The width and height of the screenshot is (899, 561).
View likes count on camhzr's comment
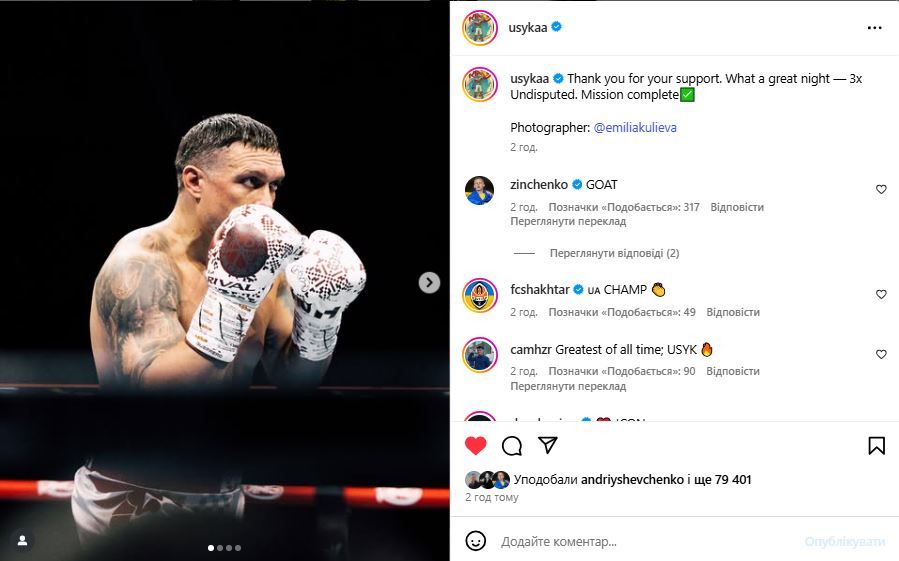point(622,371)
